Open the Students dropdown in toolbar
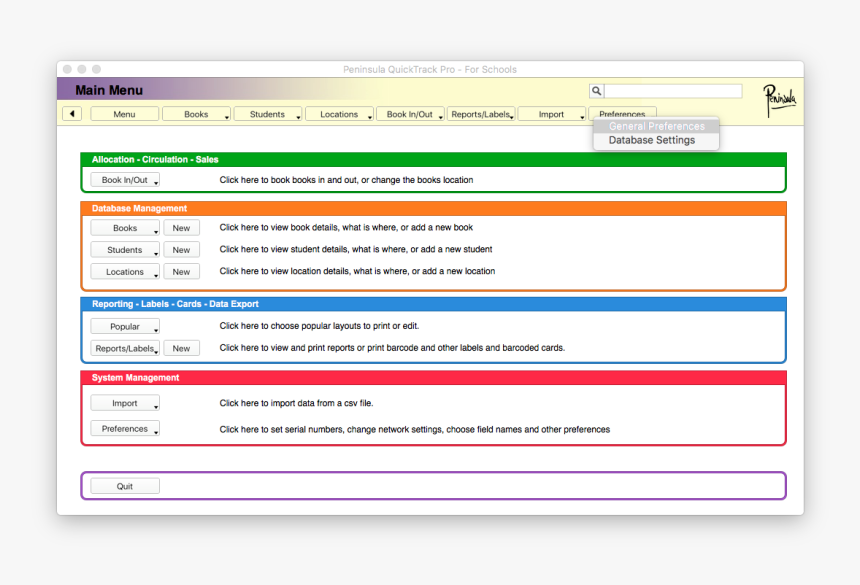 point(268,114)
